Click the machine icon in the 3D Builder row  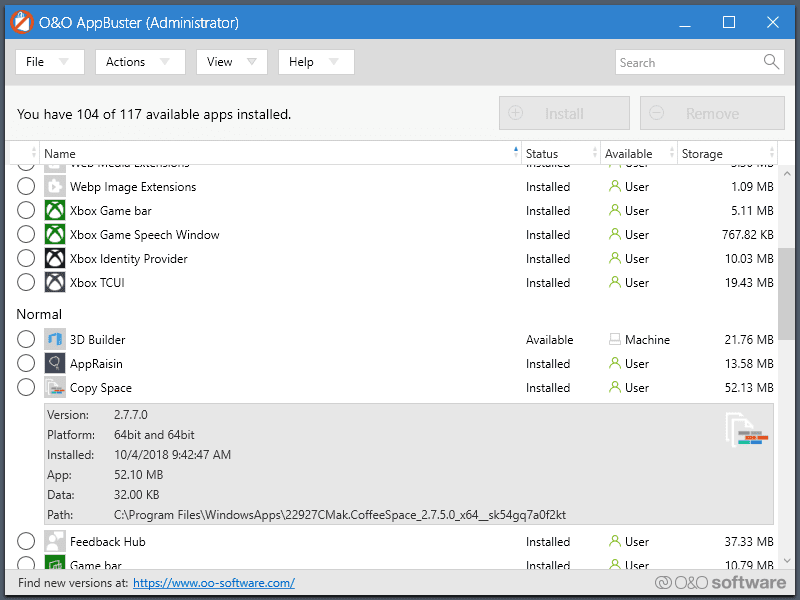[615, 339]
